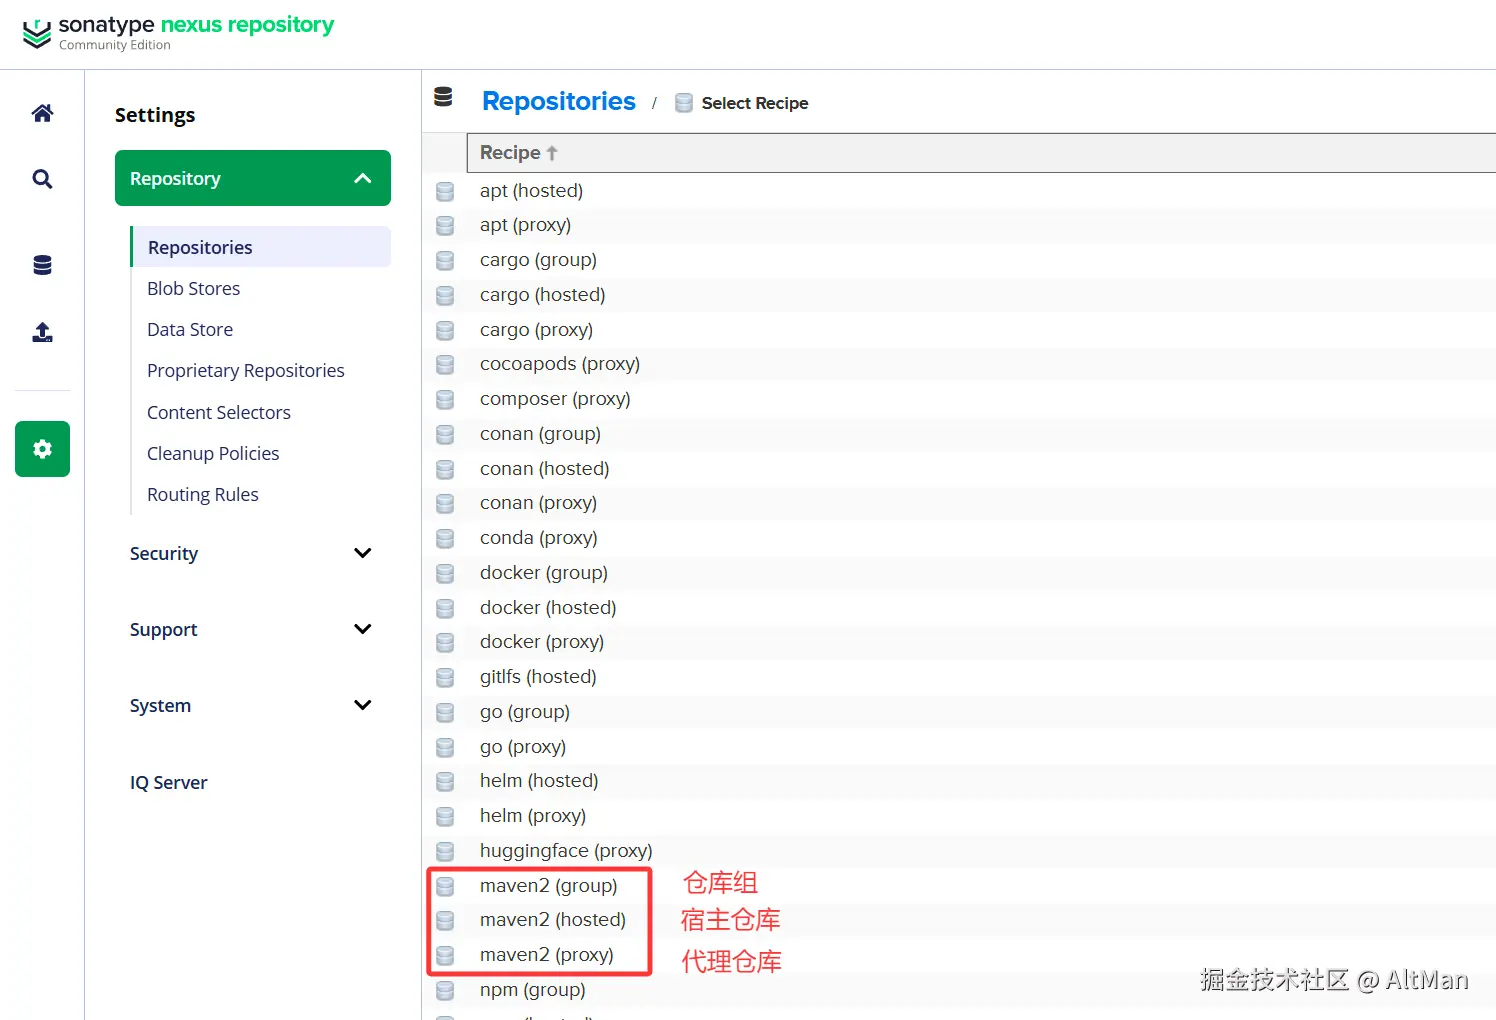1496x1020 pixels.
Task: Click the Select Recipe breadcrumb icon
Action: [684, 103]
